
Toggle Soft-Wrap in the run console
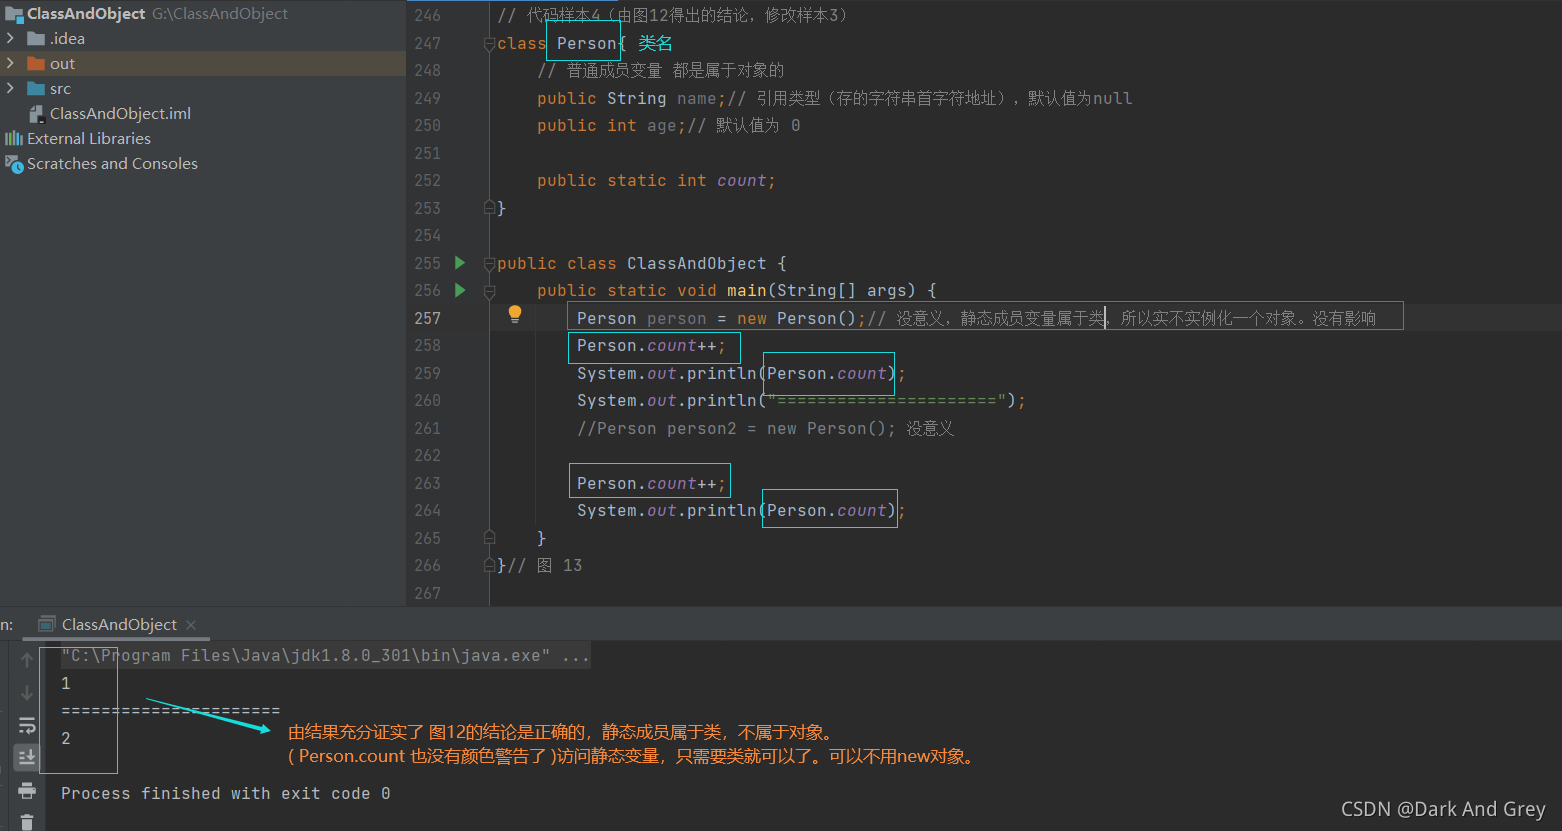point(27,725)
